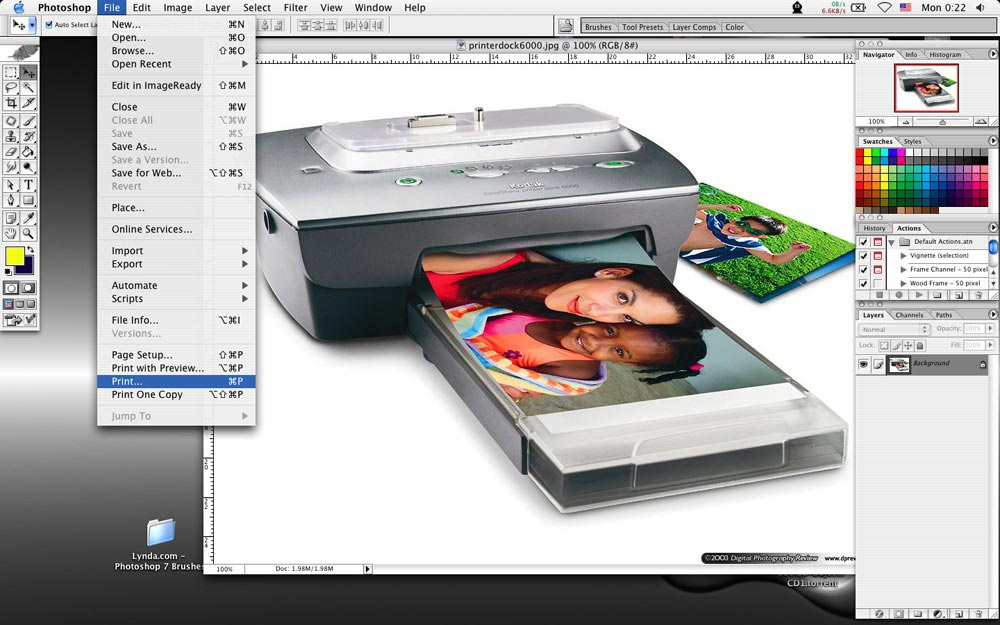Click the foreground yellow color swatch

(15, 256)
